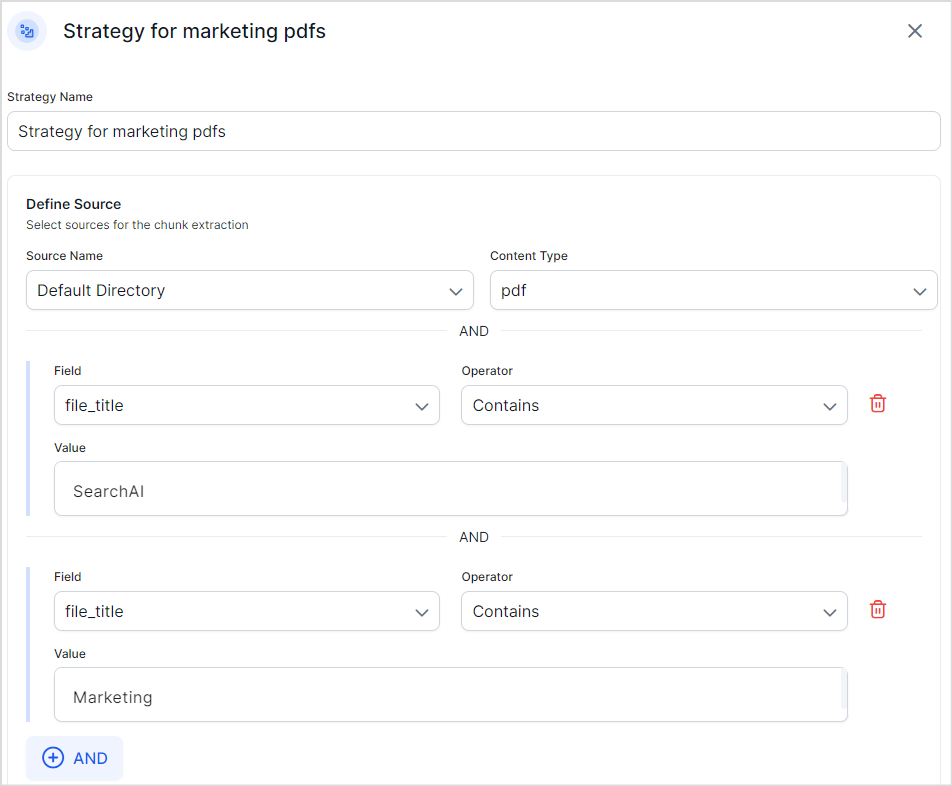Expand the Content Type dropdown showing pdf
This screenshot has width=952, height=786.
point(713,290)
